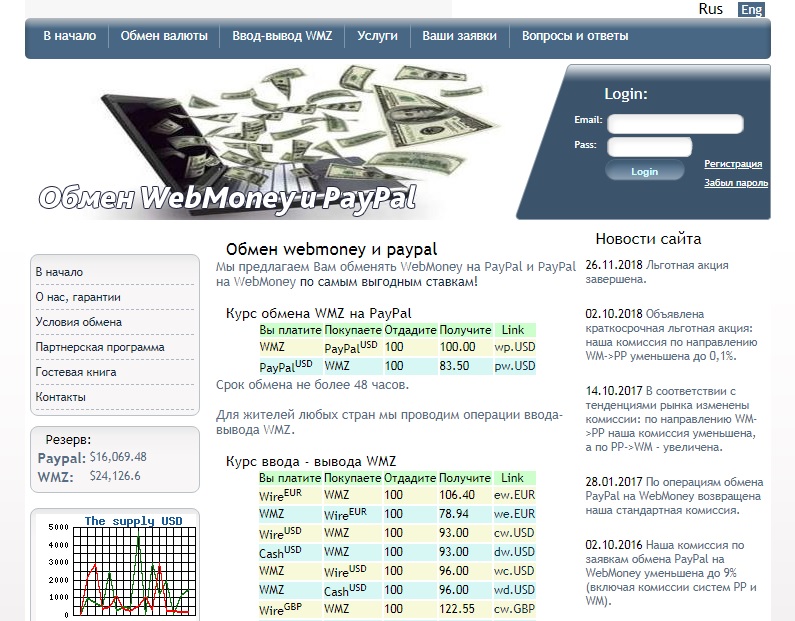This screenshot has width=795, height=621.
Task: Follow the wc.USD link
Action: click(x=514, y=571)
